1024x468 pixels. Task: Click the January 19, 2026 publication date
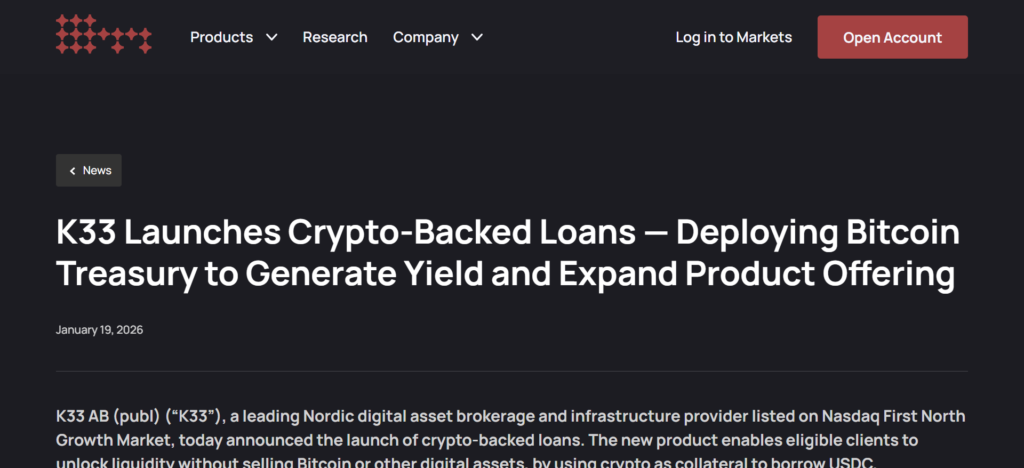[100, 330]
